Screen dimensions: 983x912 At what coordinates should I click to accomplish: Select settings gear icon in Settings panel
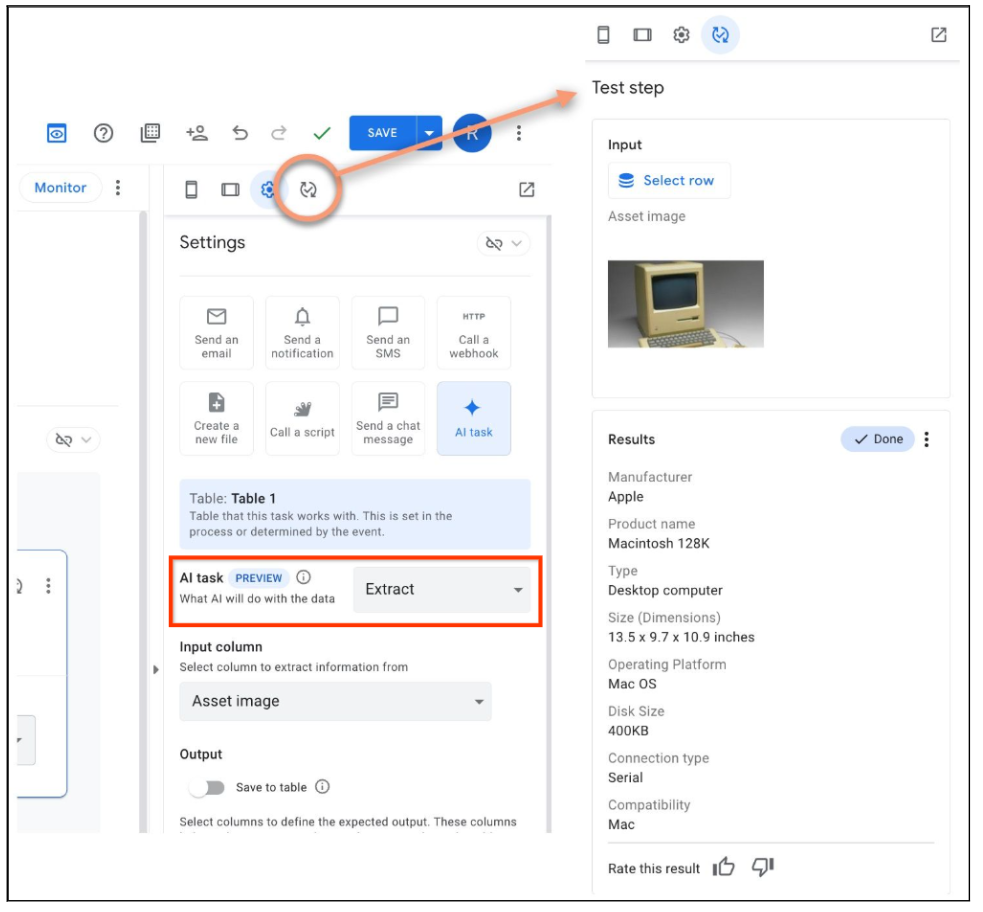[268, 189]
